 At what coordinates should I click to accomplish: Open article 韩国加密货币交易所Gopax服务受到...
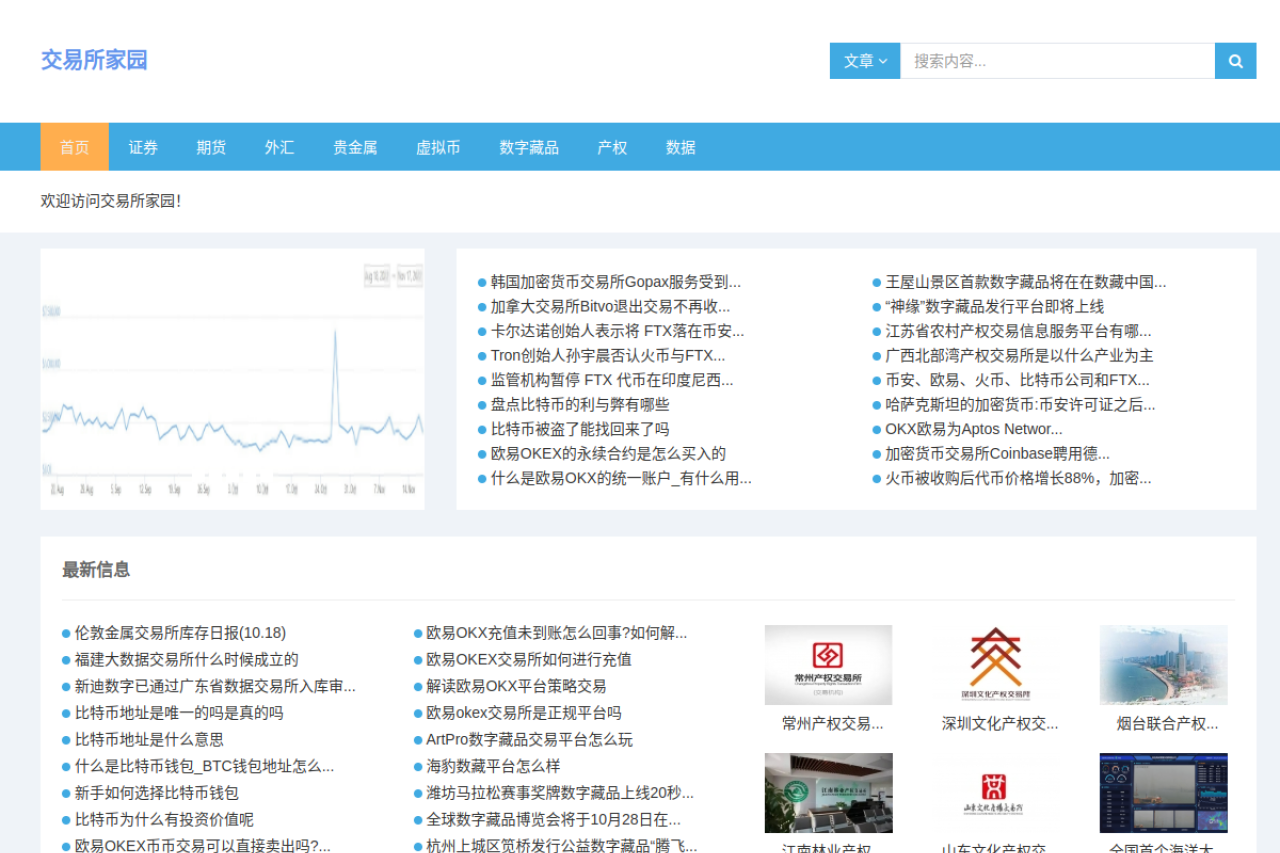(x=616, y=282)
